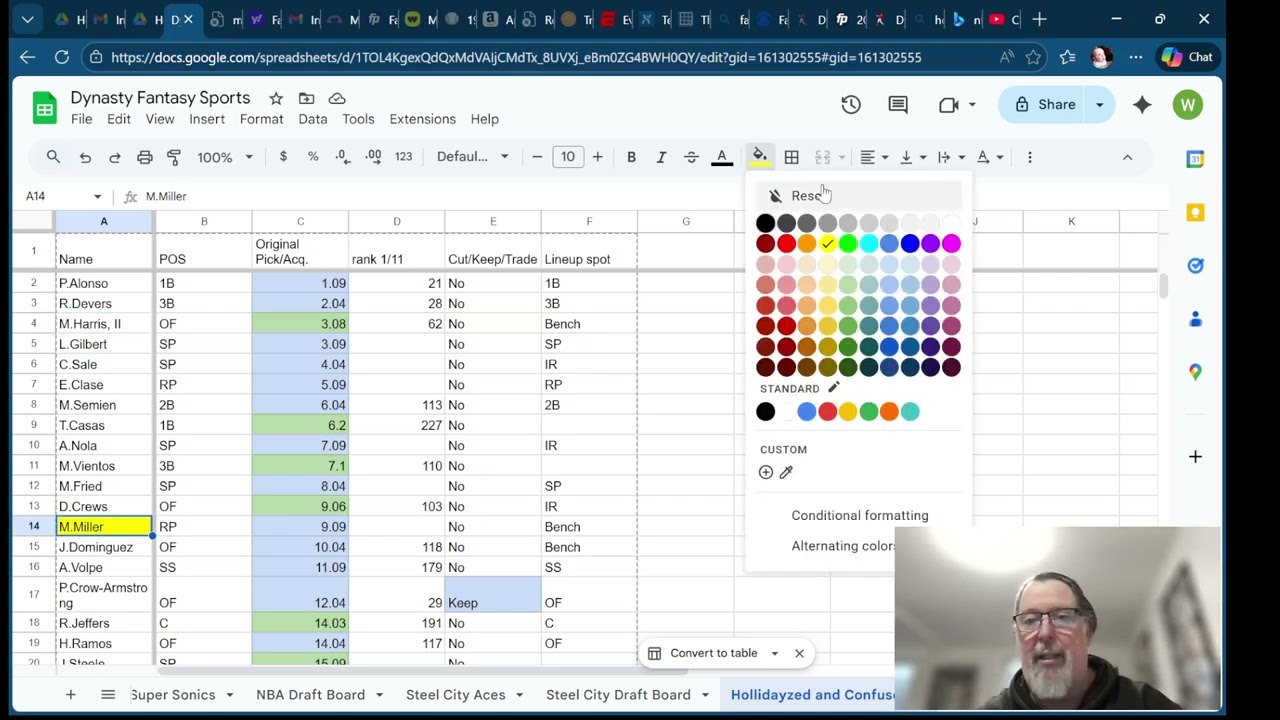Undo the last action in toolbar
1280x720 pixels.
(x=85, y=157)
